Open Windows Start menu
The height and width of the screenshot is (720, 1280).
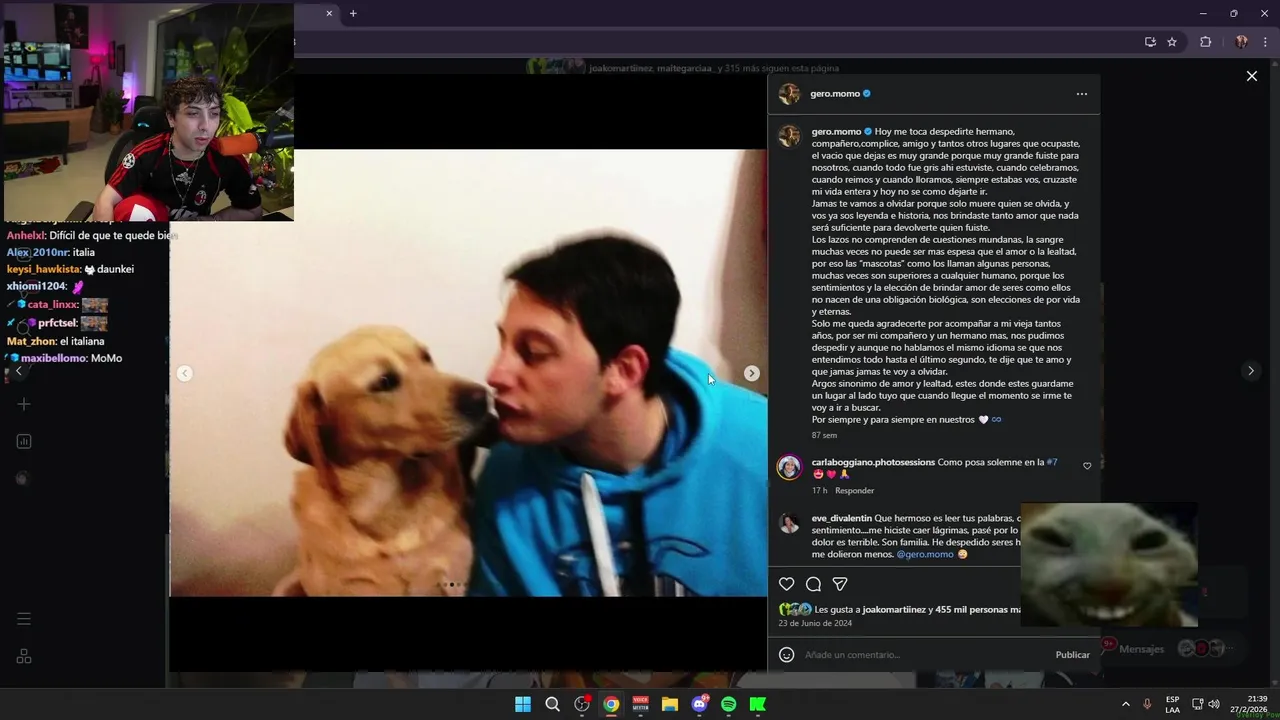pyautogui.click(x=522, y=704)
